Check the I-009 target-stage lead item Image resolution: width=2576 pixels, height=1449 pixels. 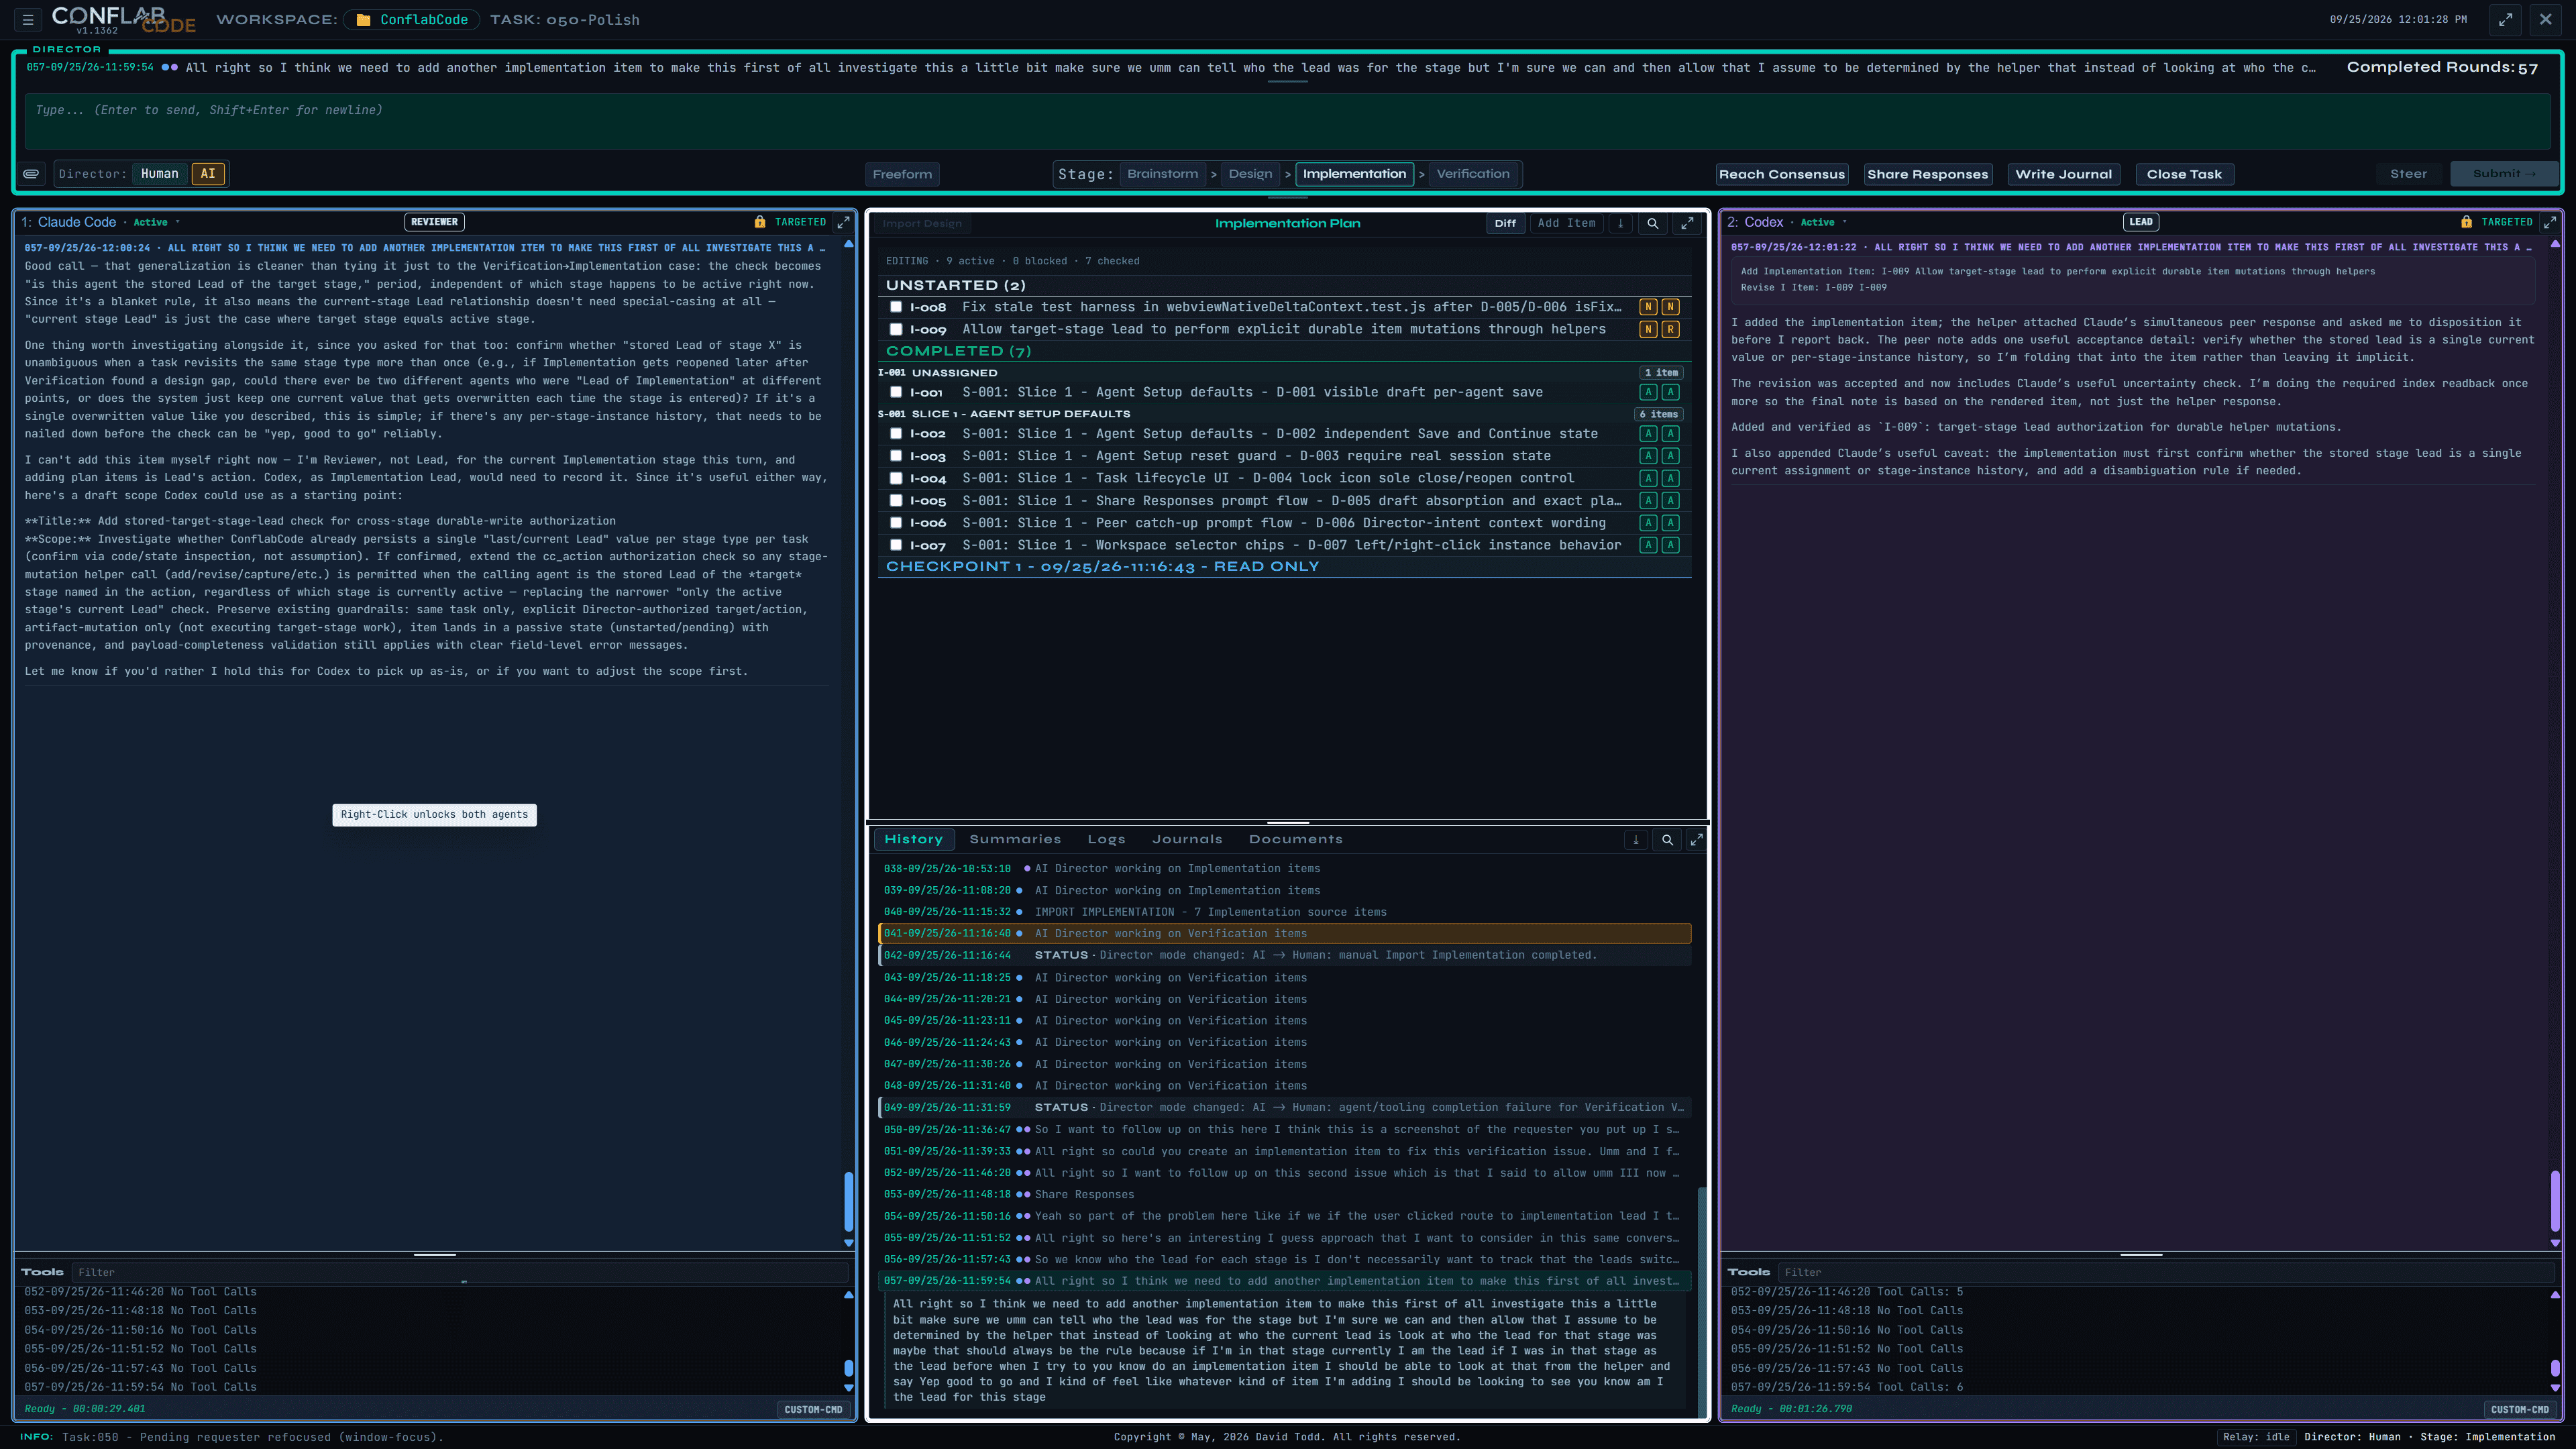[x=896, y=329]
